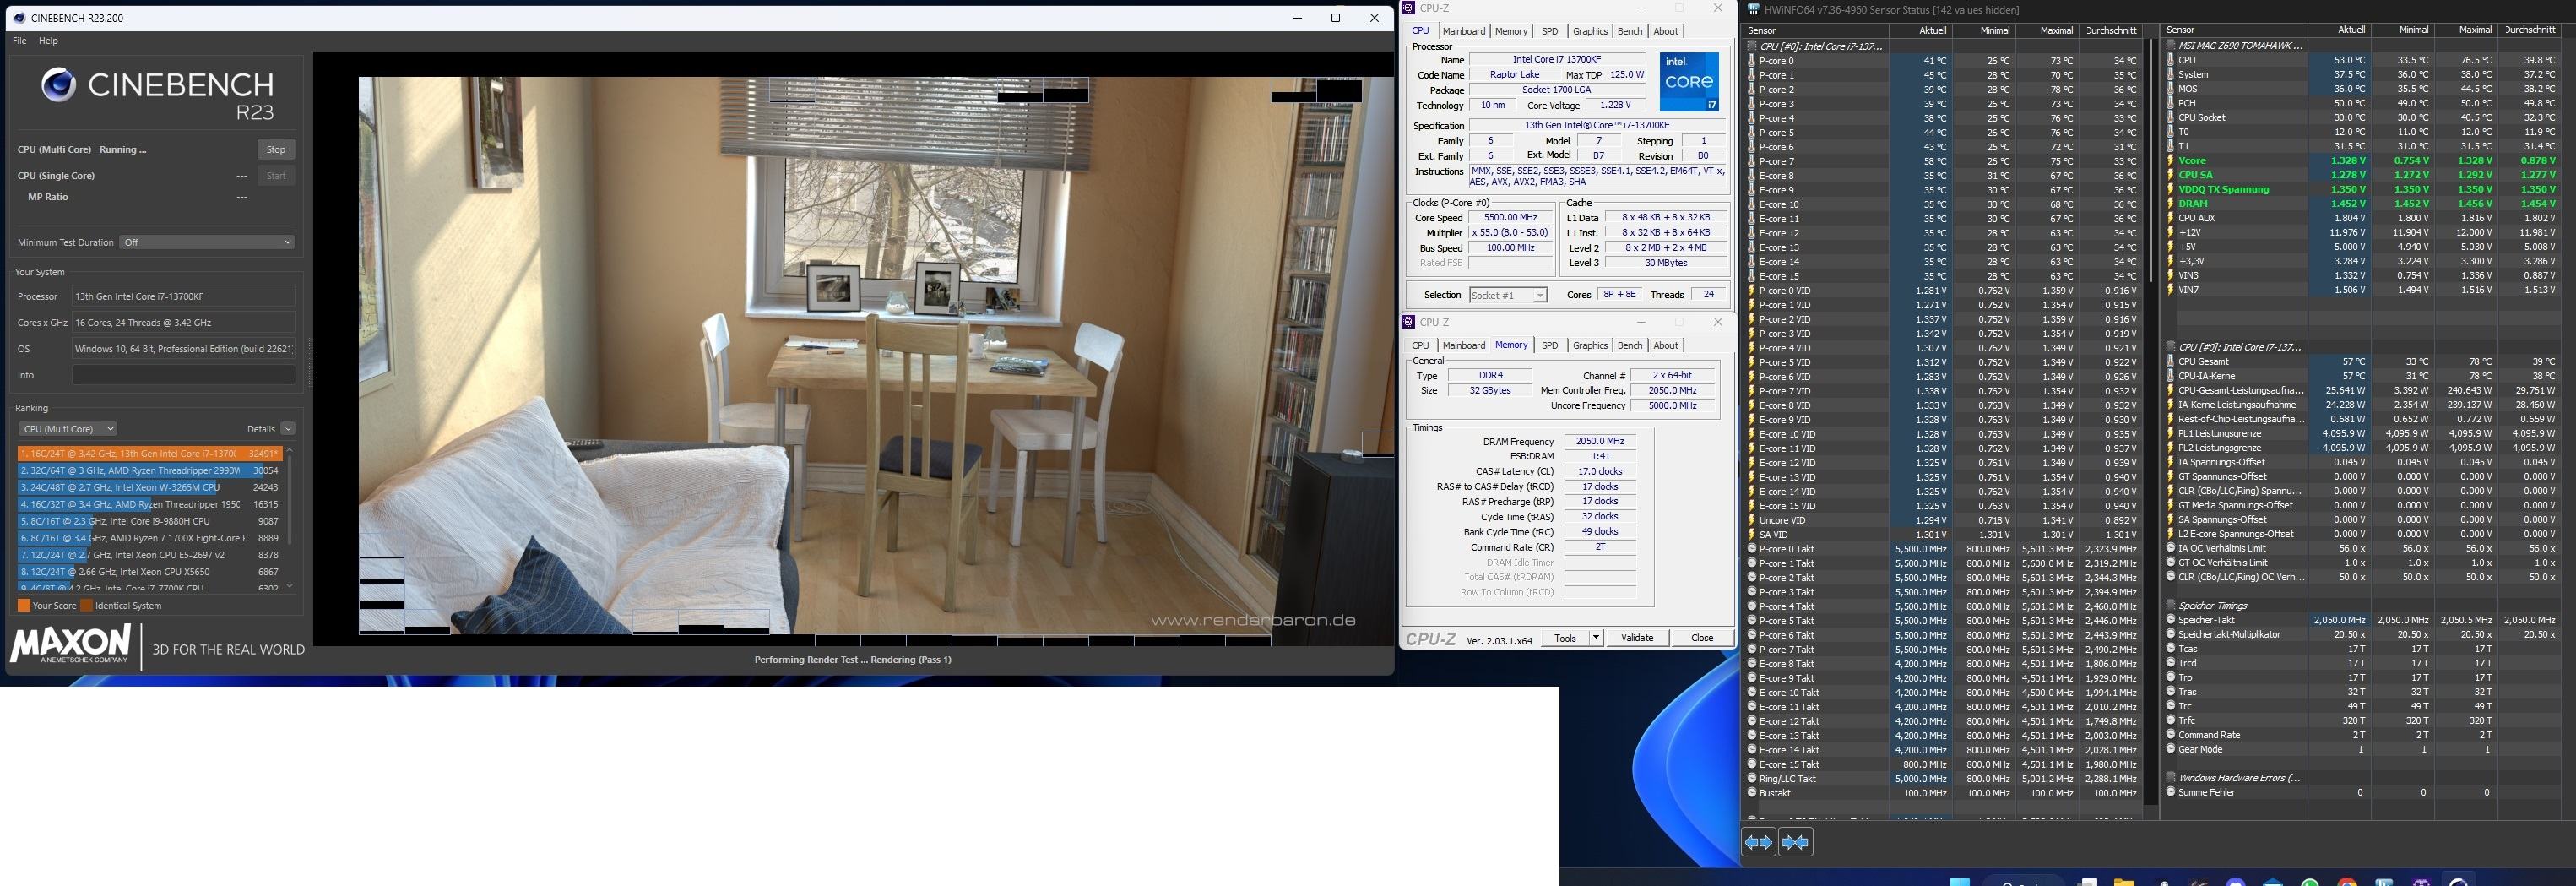Screen dimensions: 2576x886
Task: Click the clock icon beside Ring/LLC Takt
Action: pyautogui.click(x=1752, y=779)
